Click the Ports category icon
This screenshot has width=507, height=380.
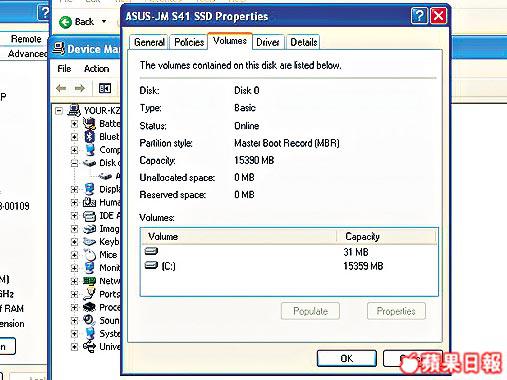point(89,294)
